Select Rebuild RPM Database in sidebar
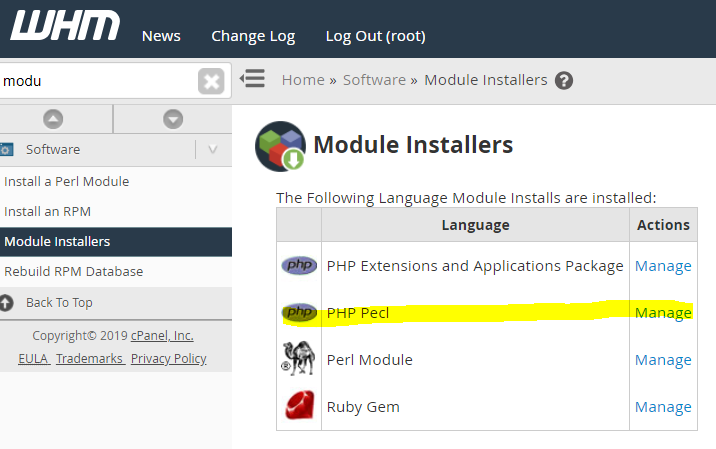This screenshot has height=449, width=716. pos(74,271)
